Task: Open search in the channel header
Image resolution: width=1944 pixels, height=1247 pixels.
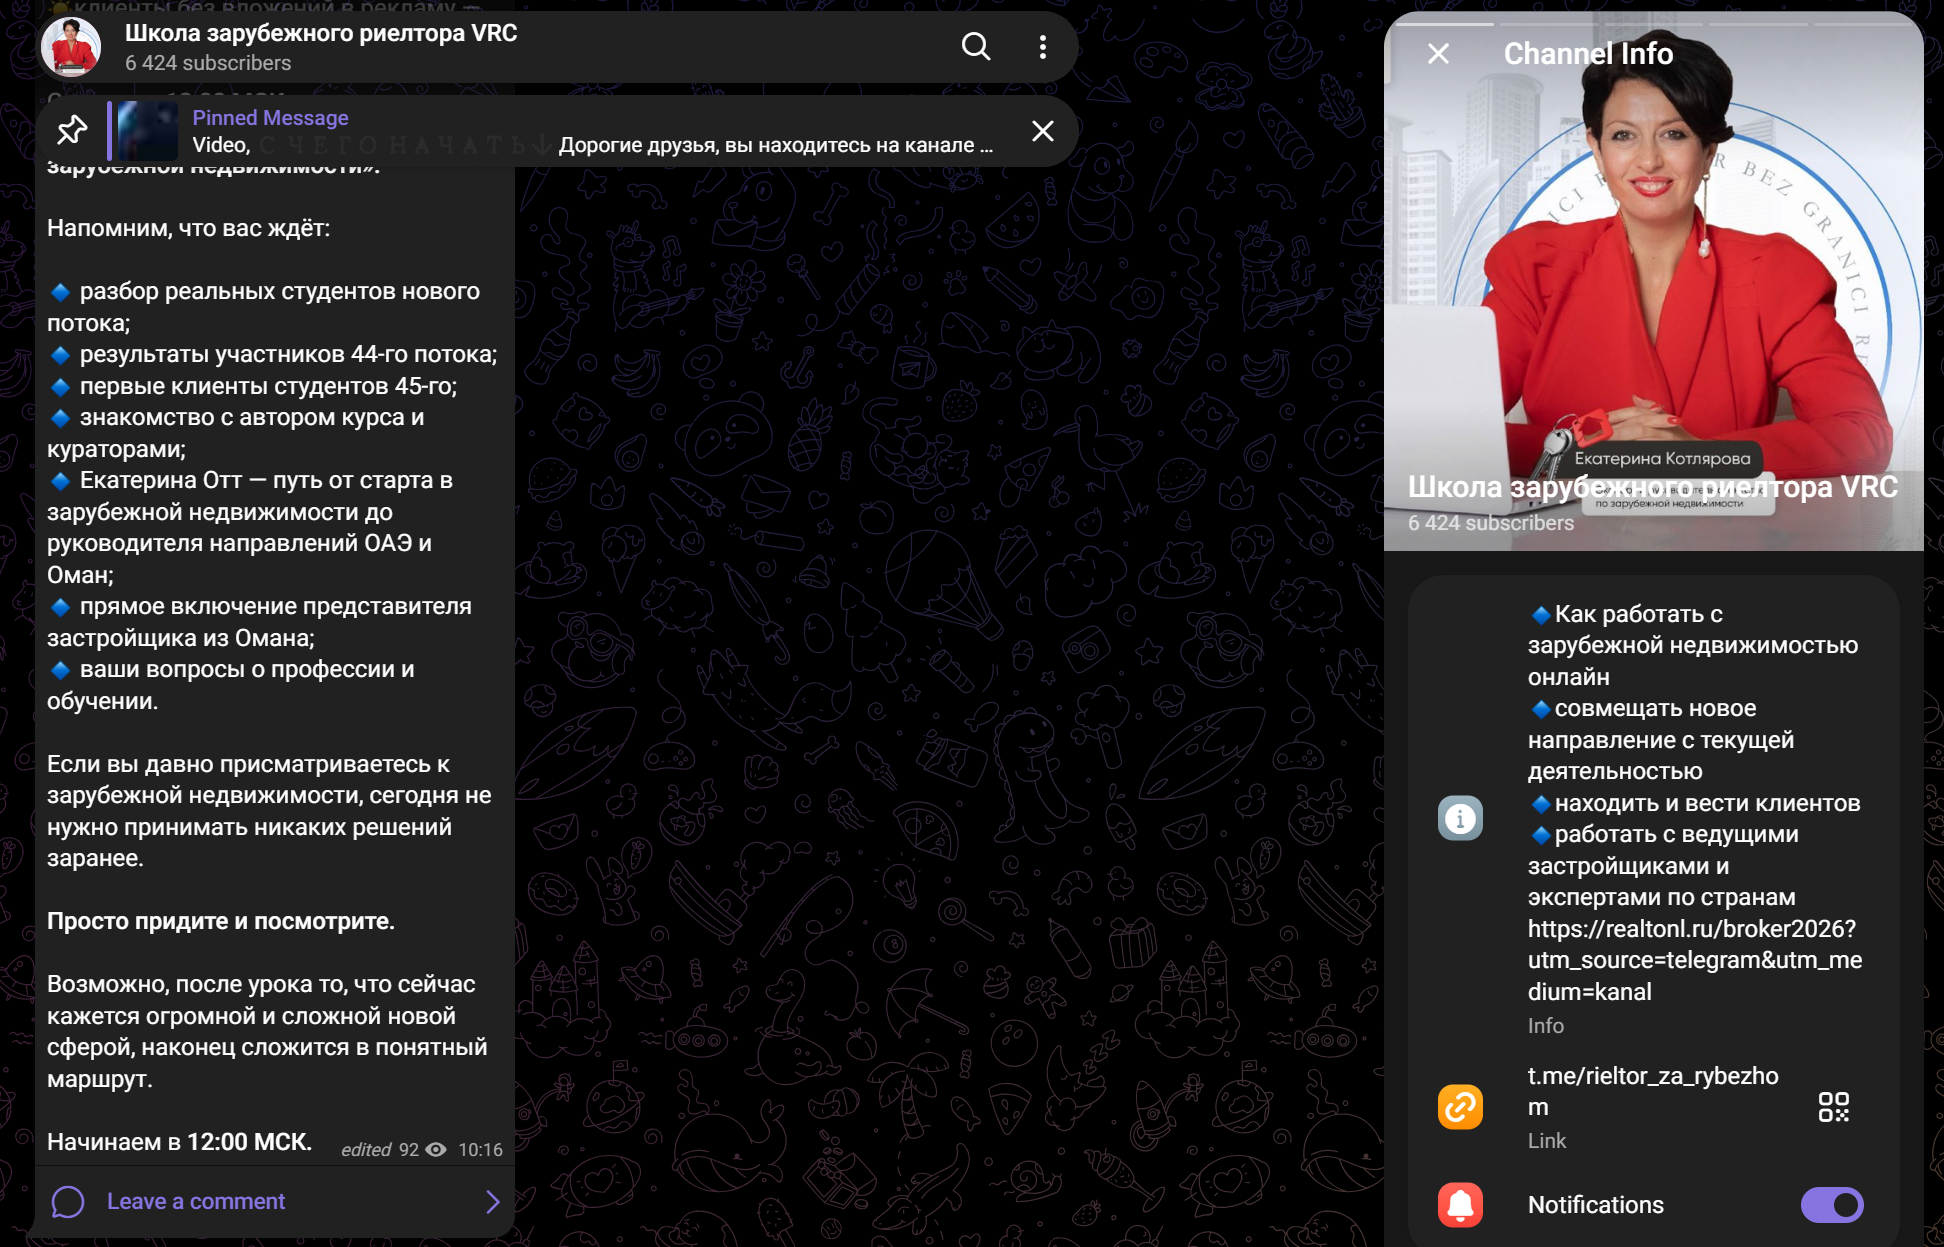Action: [976, 47]
